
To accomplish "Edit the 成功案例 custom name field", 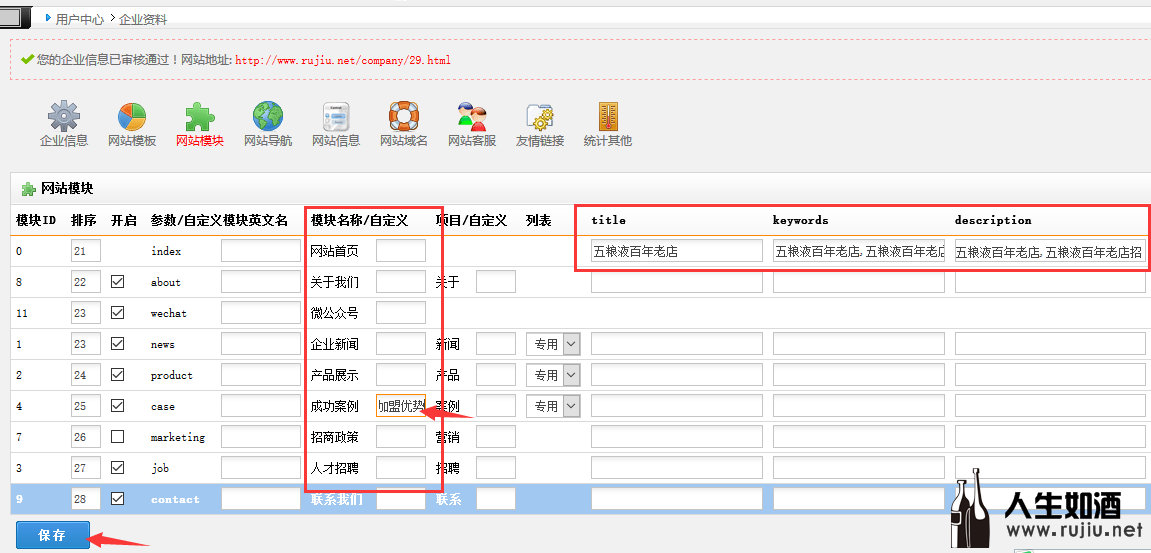I will pyautogui.click(x=401, y=405).
